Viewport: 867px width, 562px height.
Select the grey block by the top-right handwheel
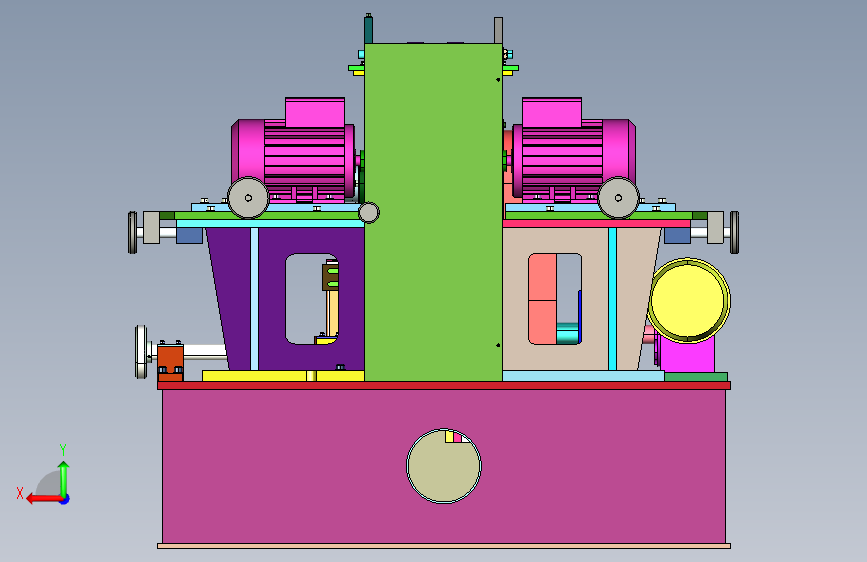coord(715,227)
